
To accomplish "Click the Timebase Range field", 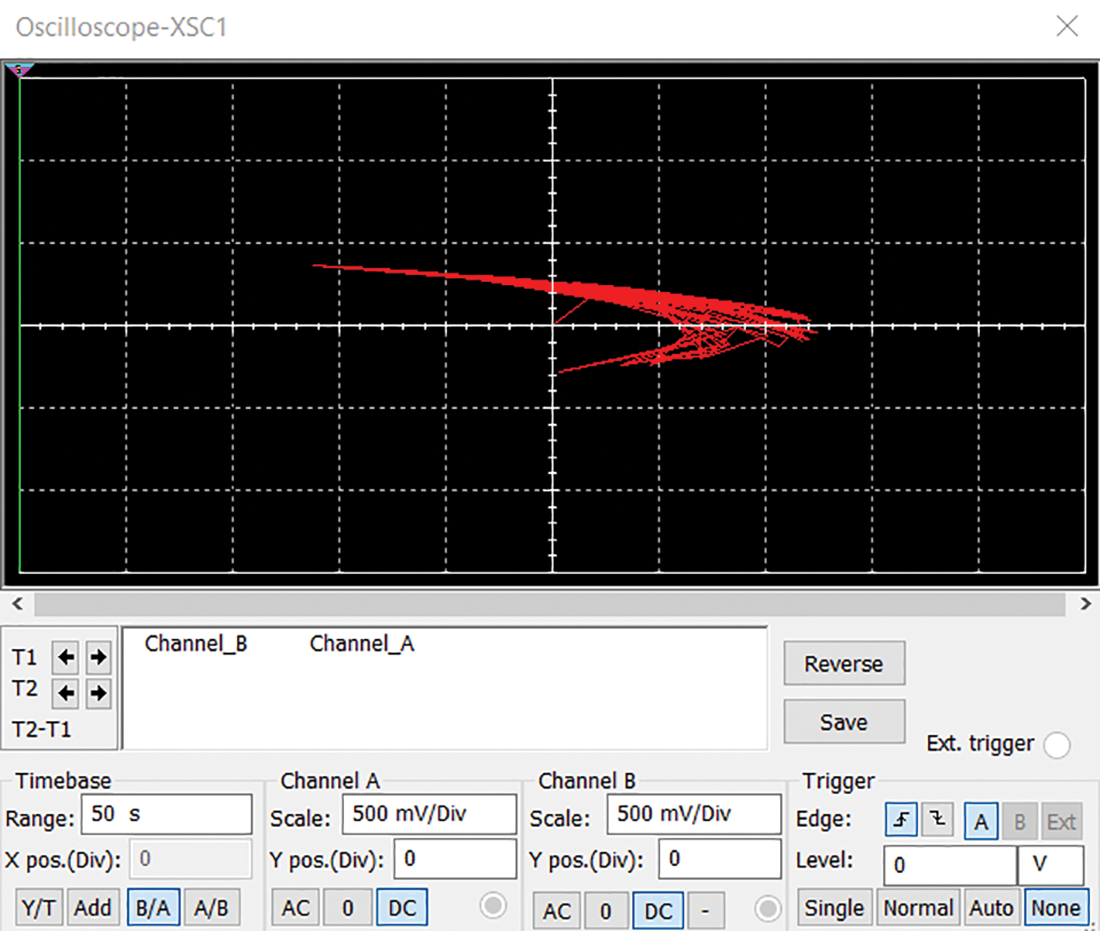I will pyautogui.click(x=166, y=814).
